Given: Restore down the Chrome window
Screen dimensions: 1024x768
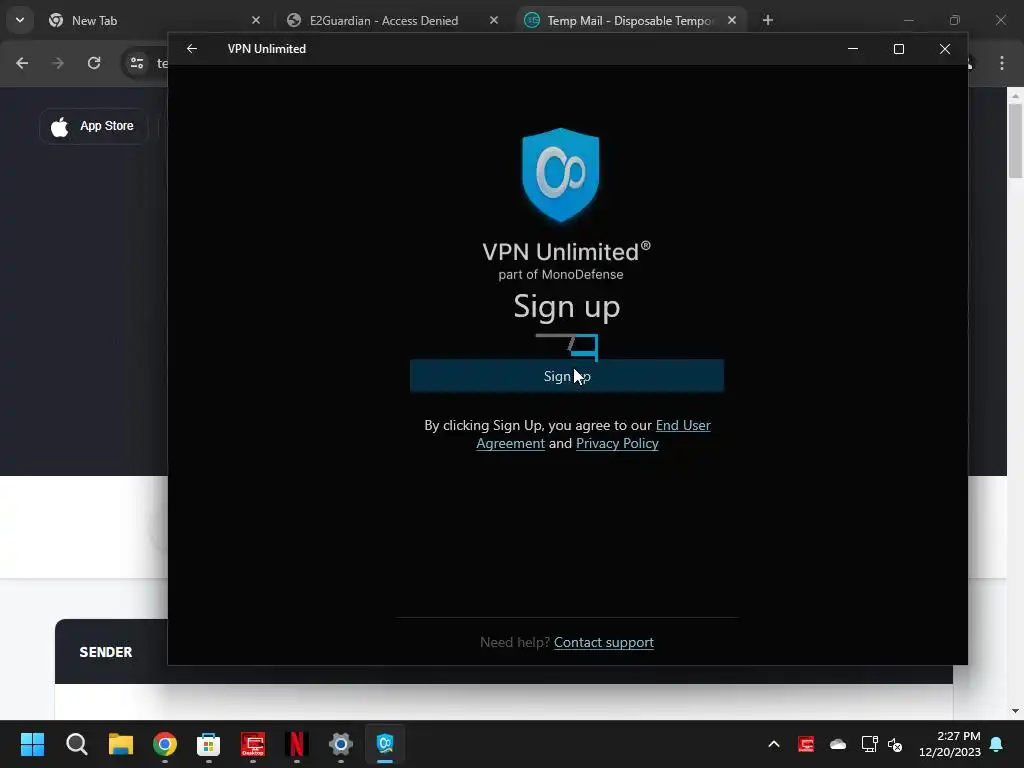Looking at the screenshot, I should click(955, 20).
